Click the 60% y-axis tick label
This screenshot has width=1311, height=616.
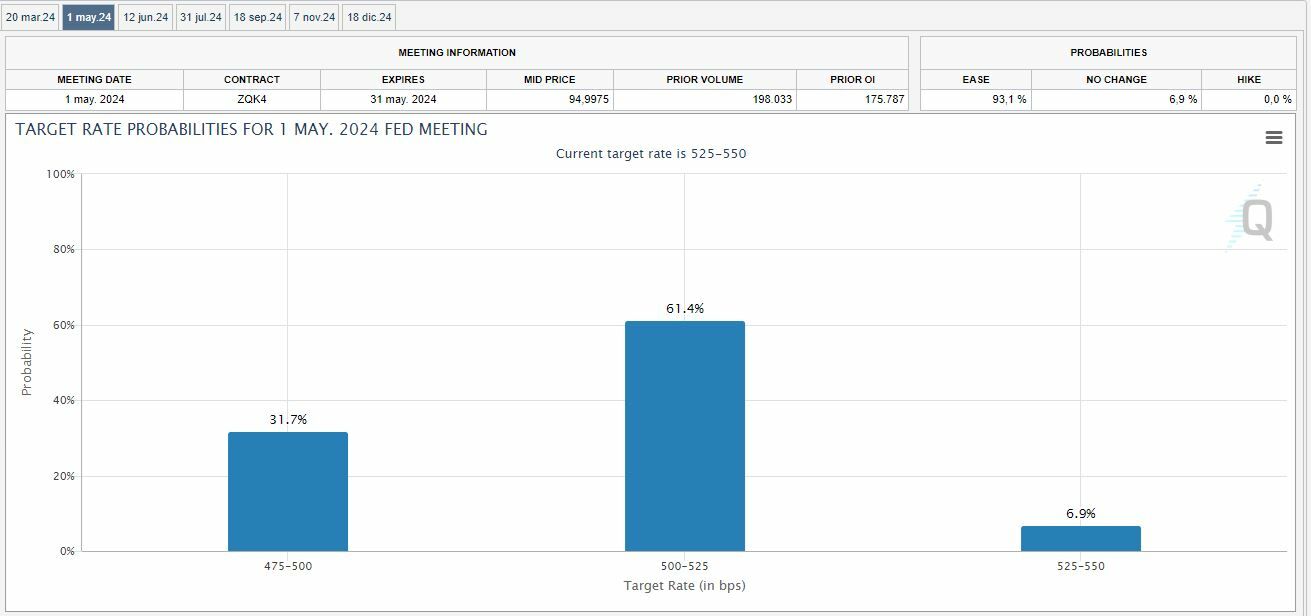pyautogui.click(x=63, y=325)
